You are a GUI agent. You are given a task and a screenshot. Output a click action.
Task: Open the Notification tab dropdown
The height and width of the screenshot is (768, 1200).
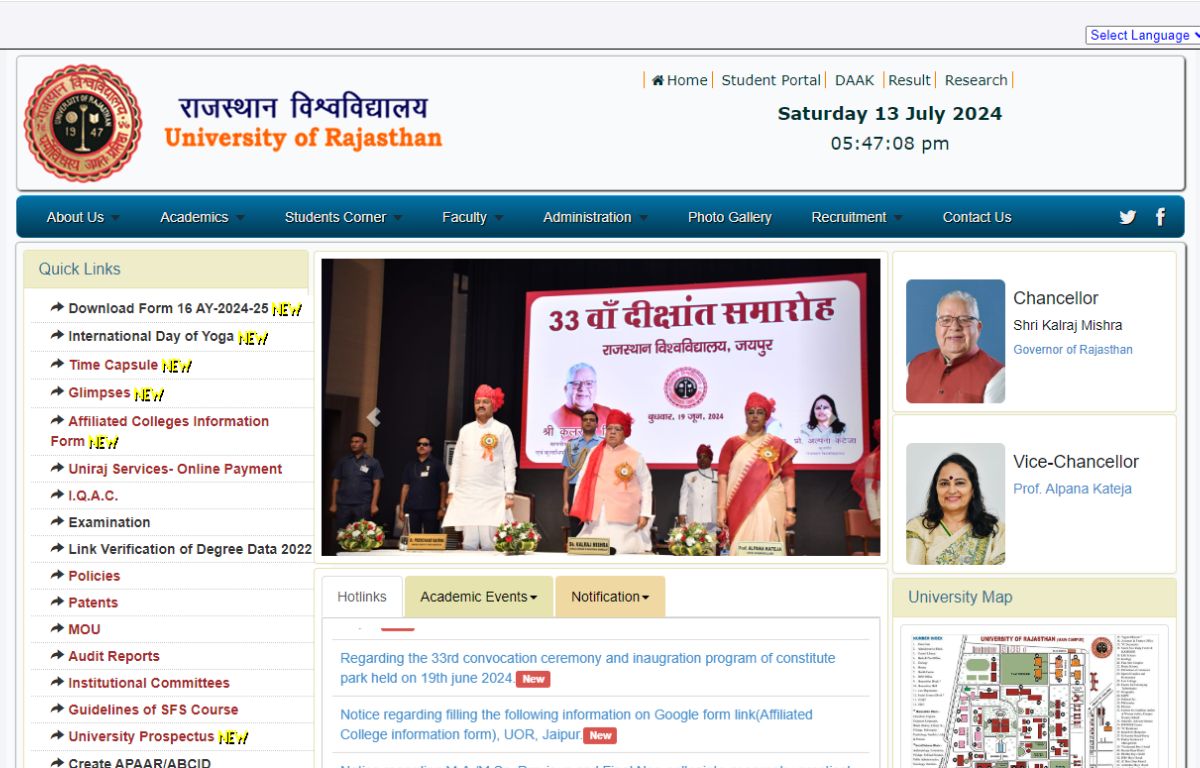click(x=610, y=597)
